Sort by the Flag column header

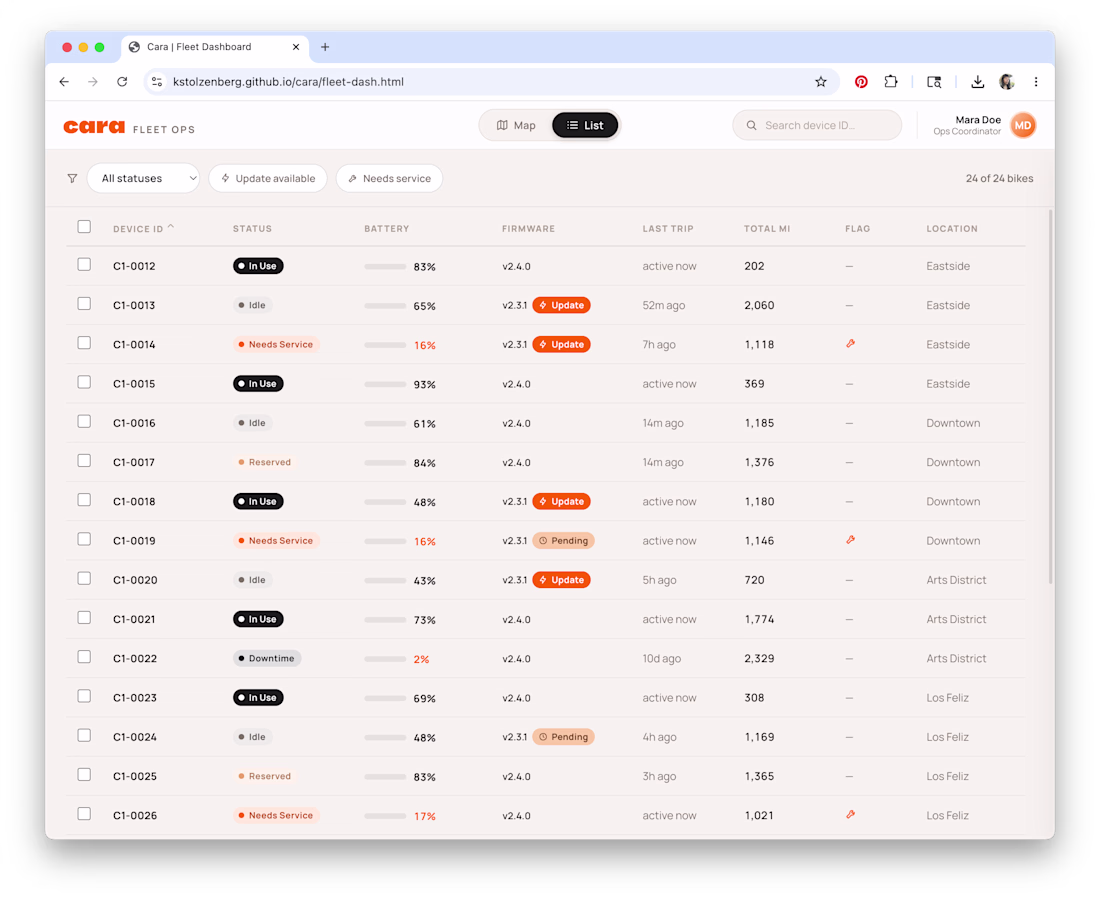tap(857, 229)
